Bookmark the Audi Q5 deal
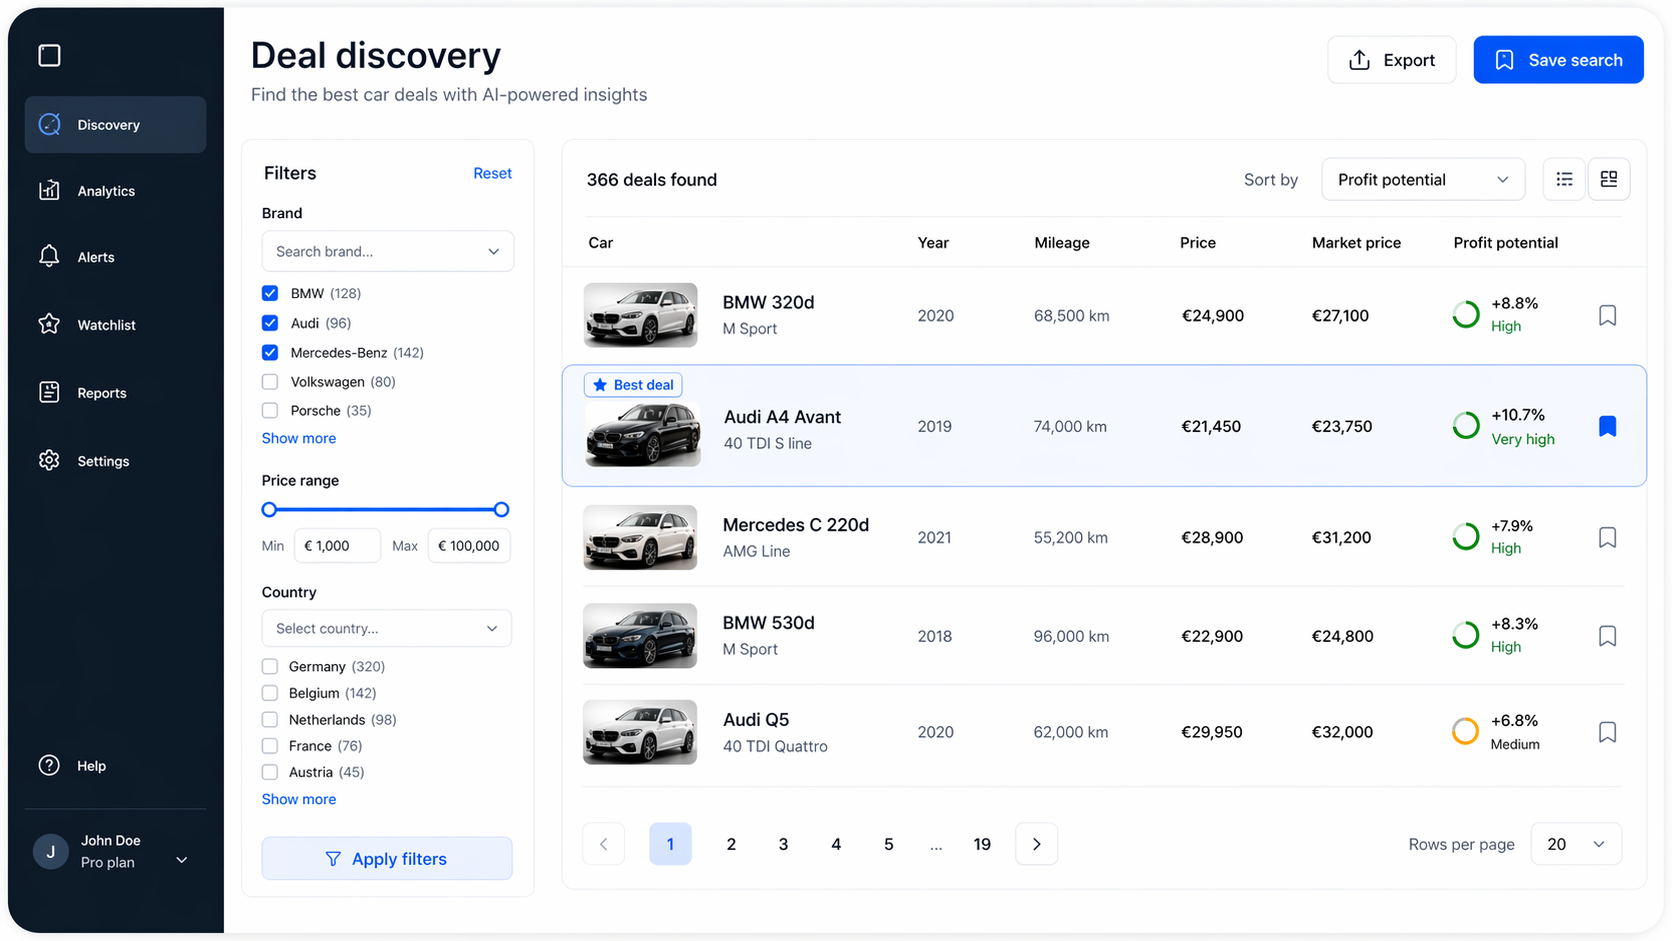Viewport: 1672px width, 941px height. 1607,732
